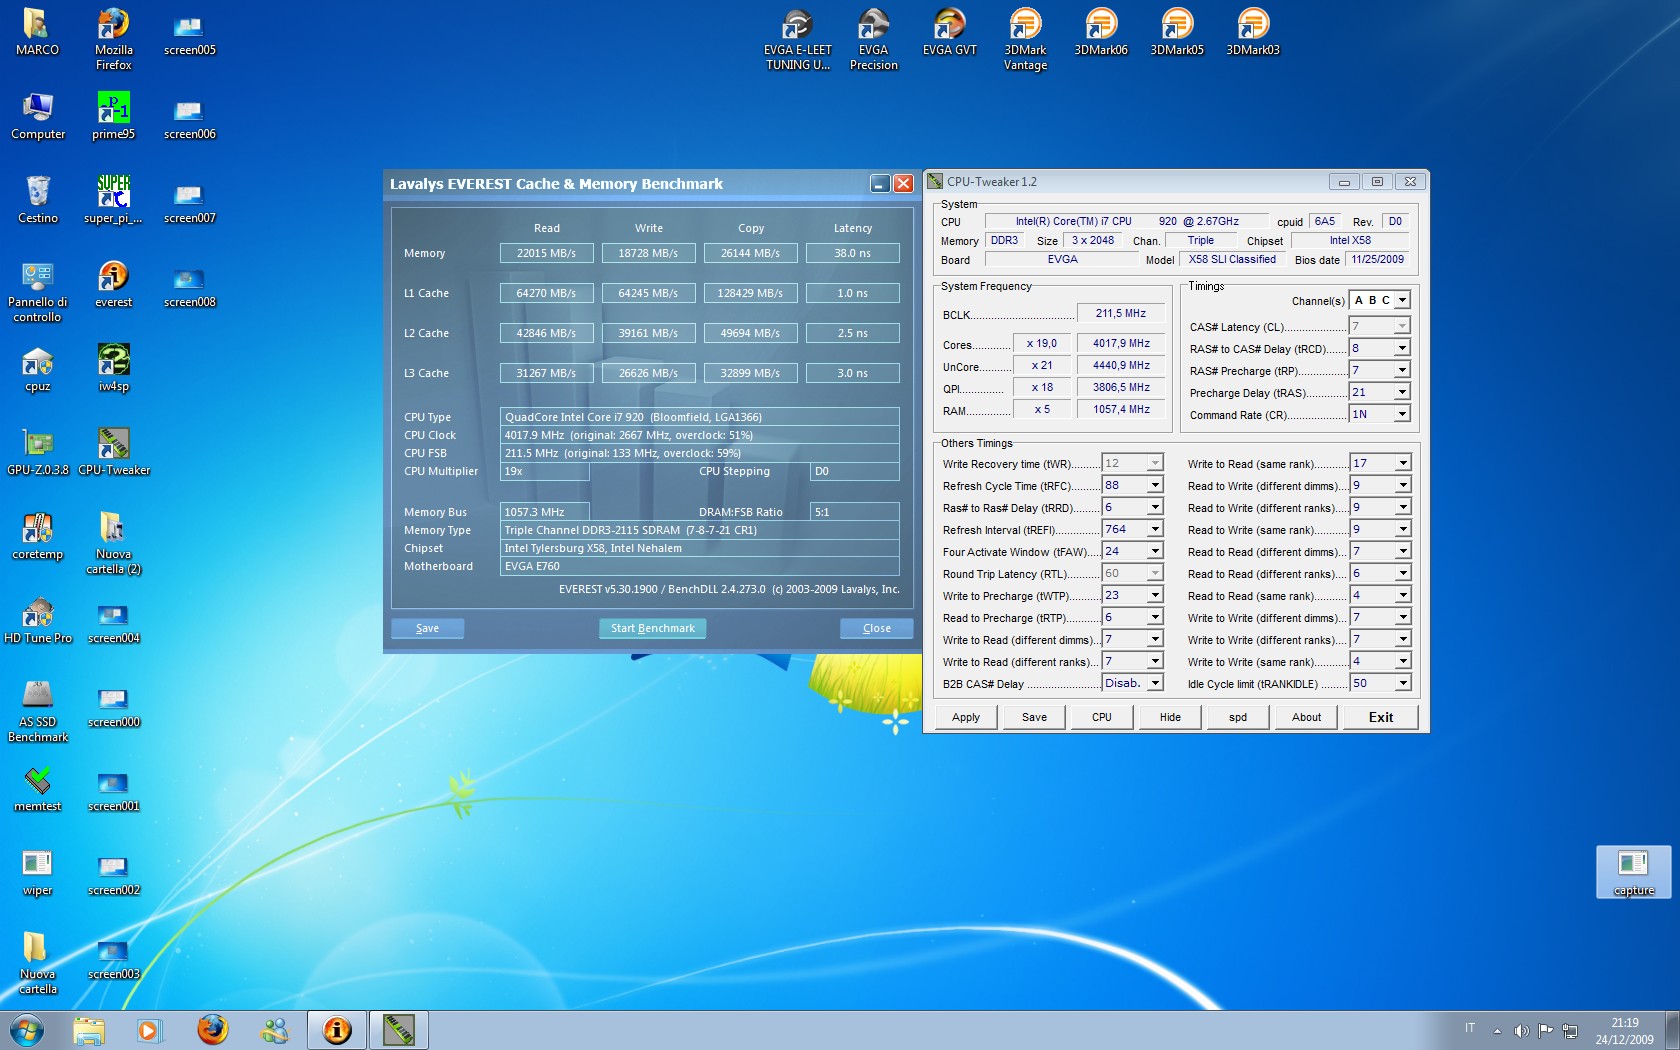1680x1050 pixels.
Task: Expand the Refresh Cycle Time (tRFC) dropdown
Action: point(1155,485)
